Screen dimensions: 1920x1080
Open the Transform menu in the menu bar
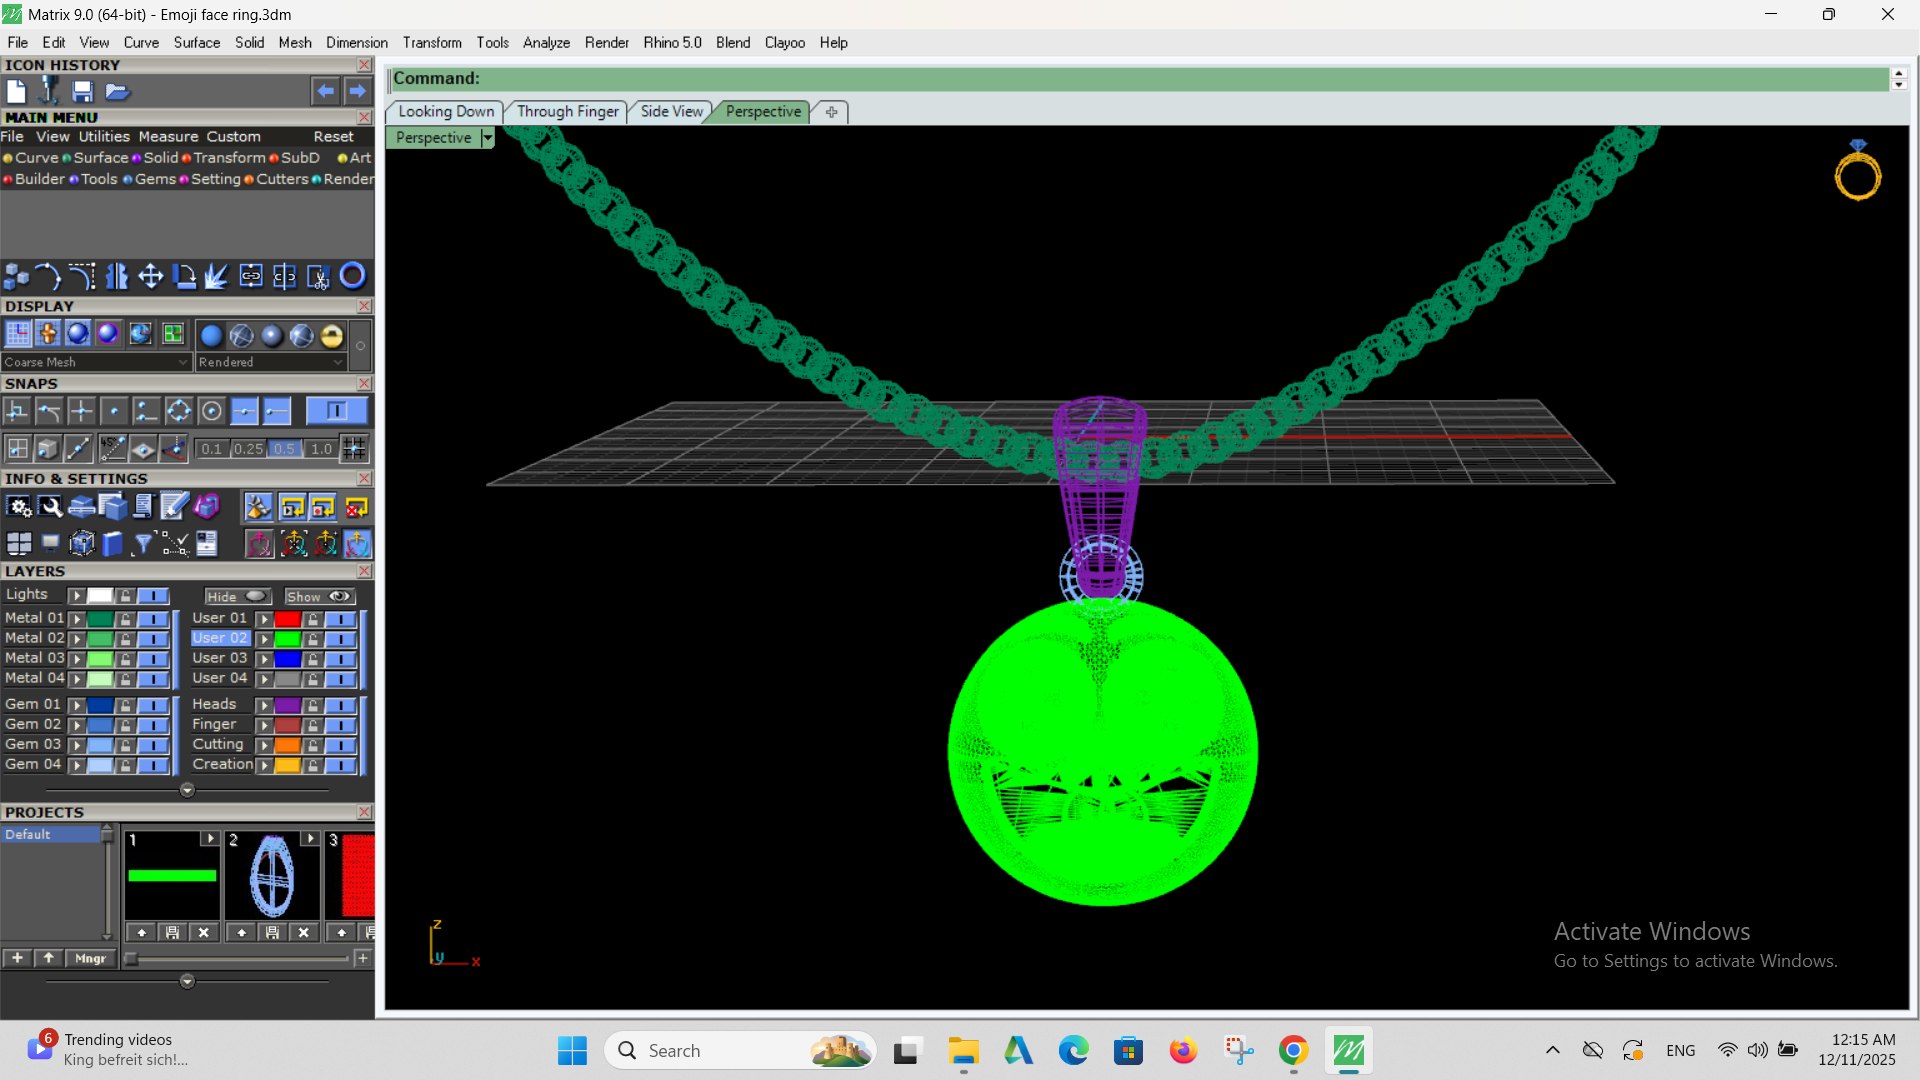[432, 43]
